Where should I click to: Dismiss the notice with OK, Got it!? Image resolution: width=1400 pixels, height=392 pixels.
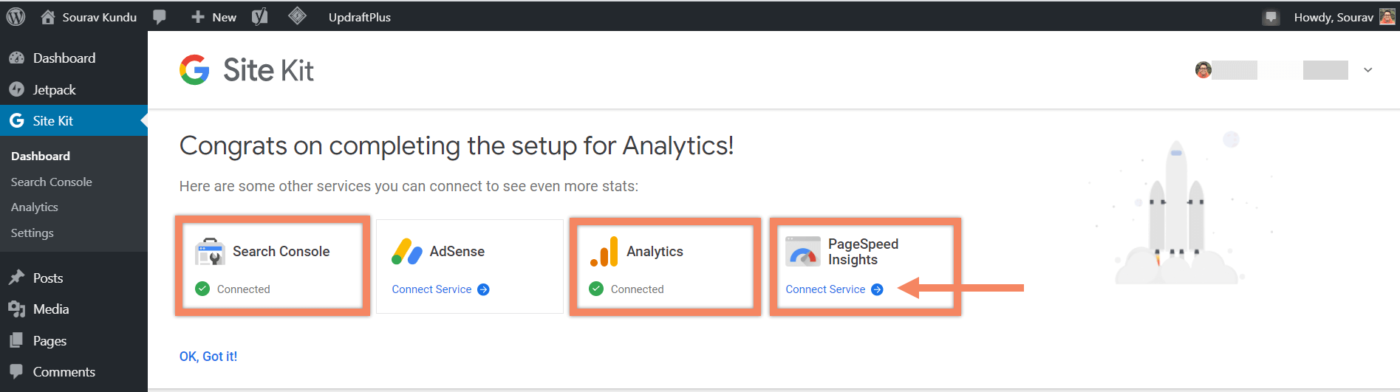click(208, 356)
